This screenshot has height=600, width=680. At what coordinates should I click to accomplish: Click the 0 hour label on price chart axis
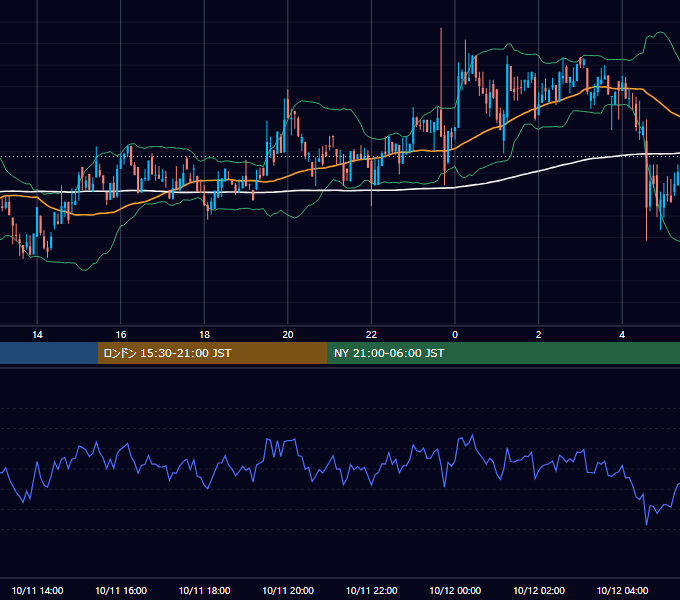coord(455,335)
